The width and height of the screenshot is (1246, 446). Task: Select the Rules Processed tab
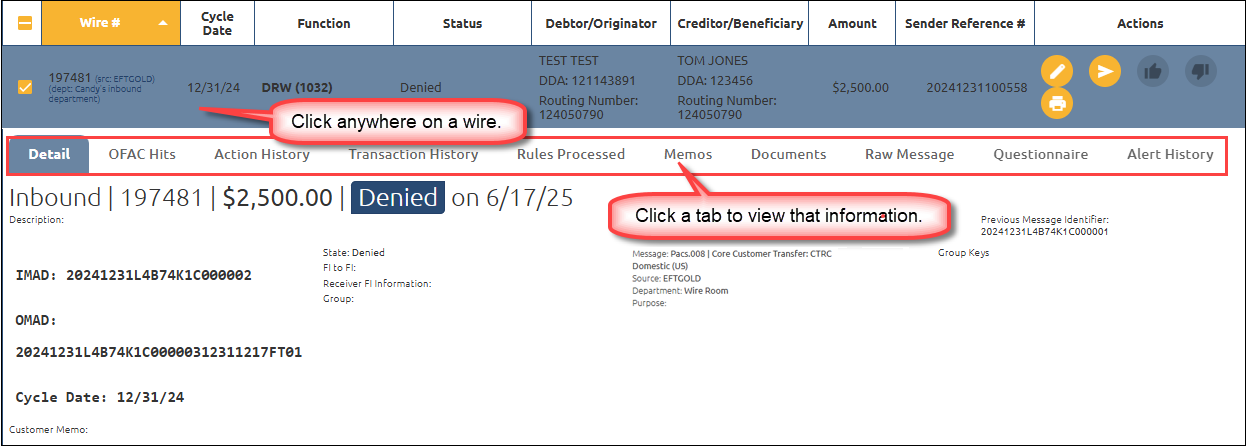pyautogui.click(x=570, y=155)
